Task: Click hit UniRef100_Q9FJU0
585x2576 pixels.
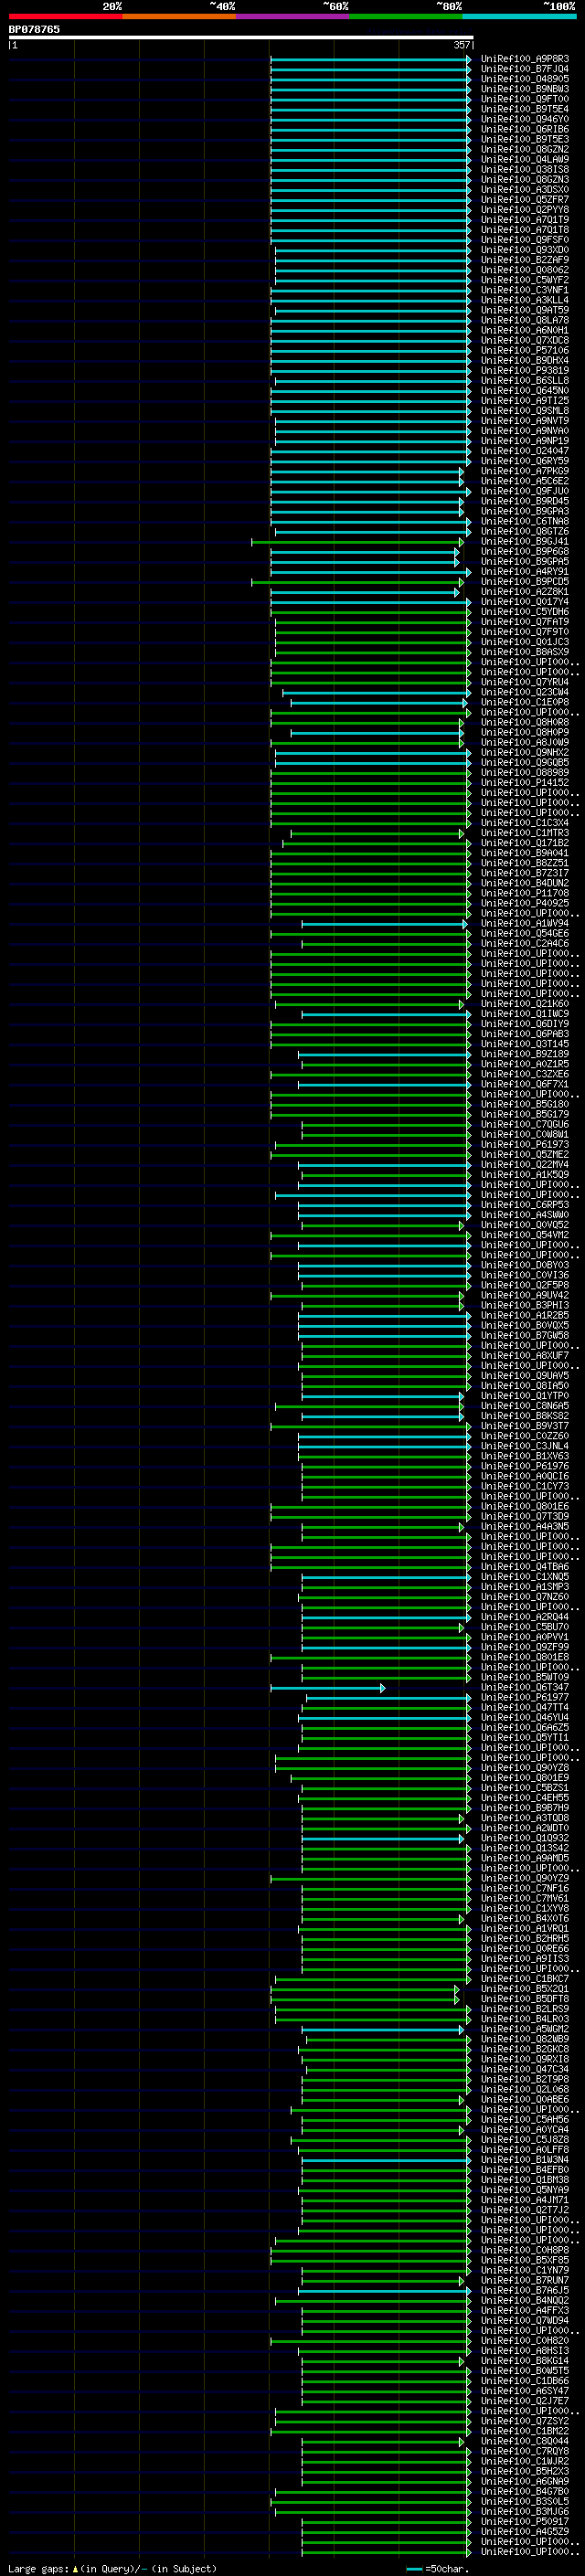Action: click(525, 491)
